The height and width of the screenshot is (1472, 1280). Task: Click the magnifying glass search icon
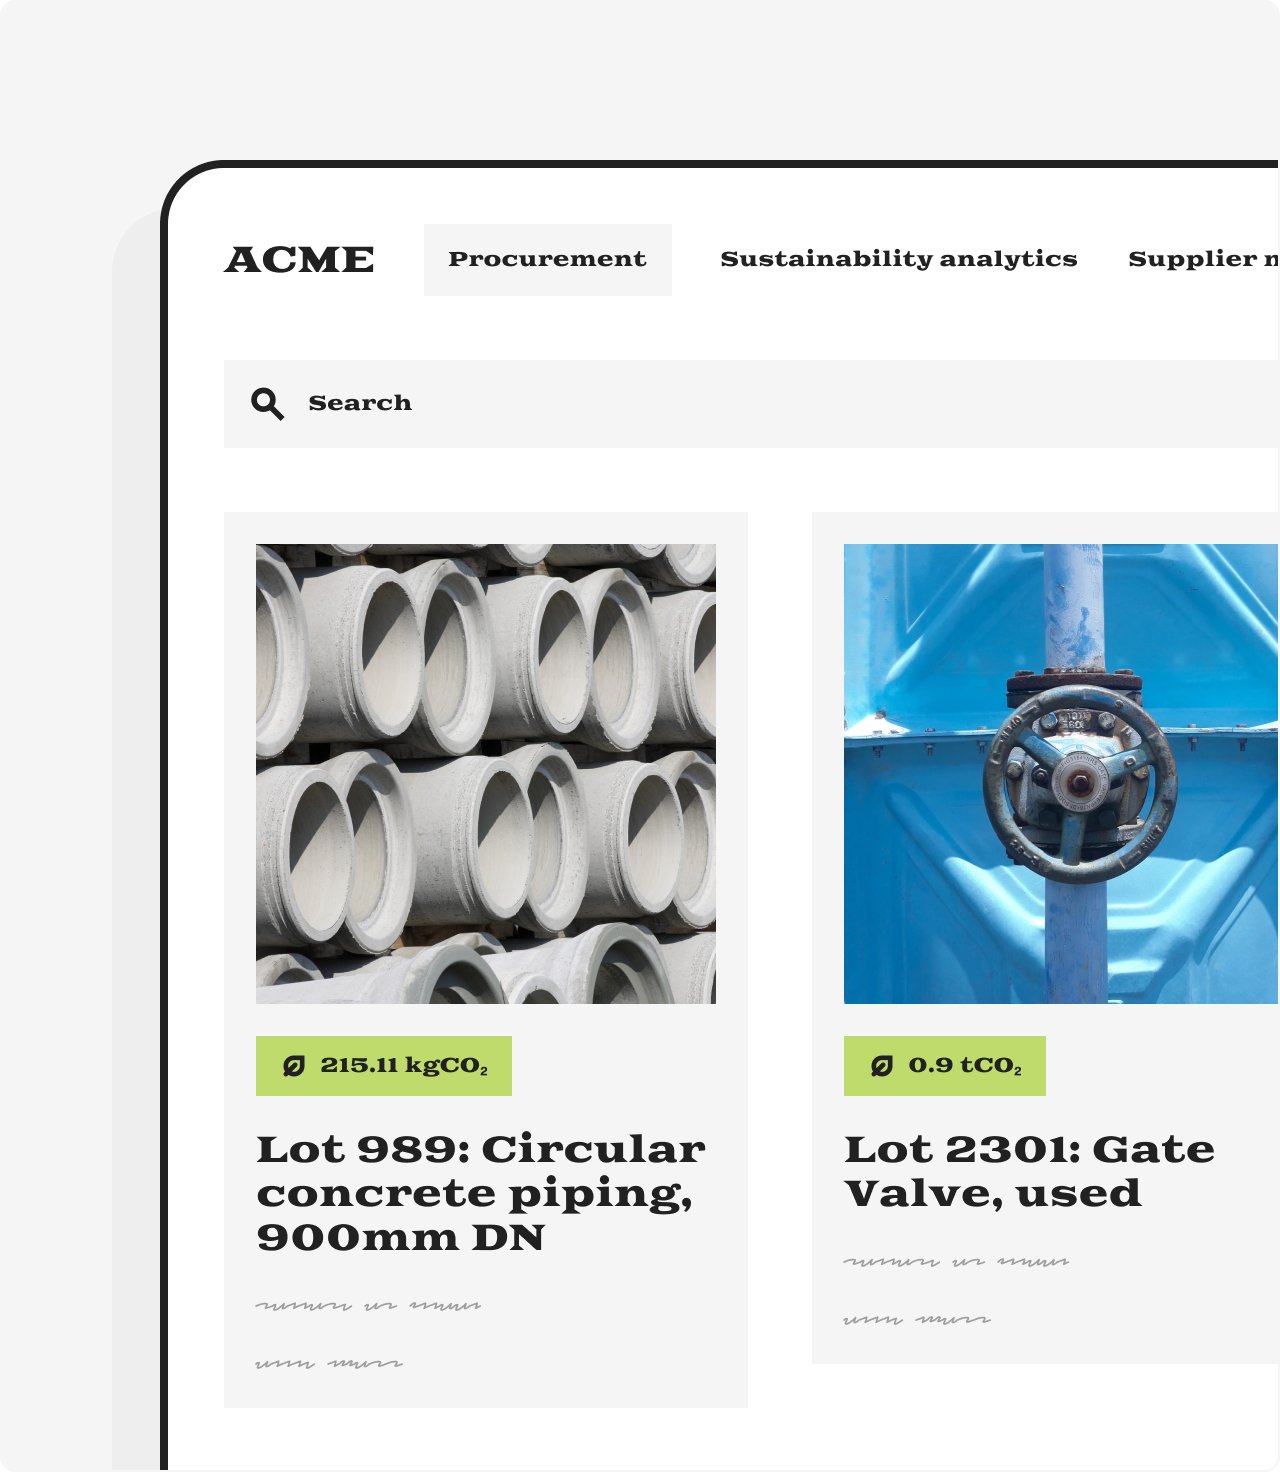(x=267, y=404)
